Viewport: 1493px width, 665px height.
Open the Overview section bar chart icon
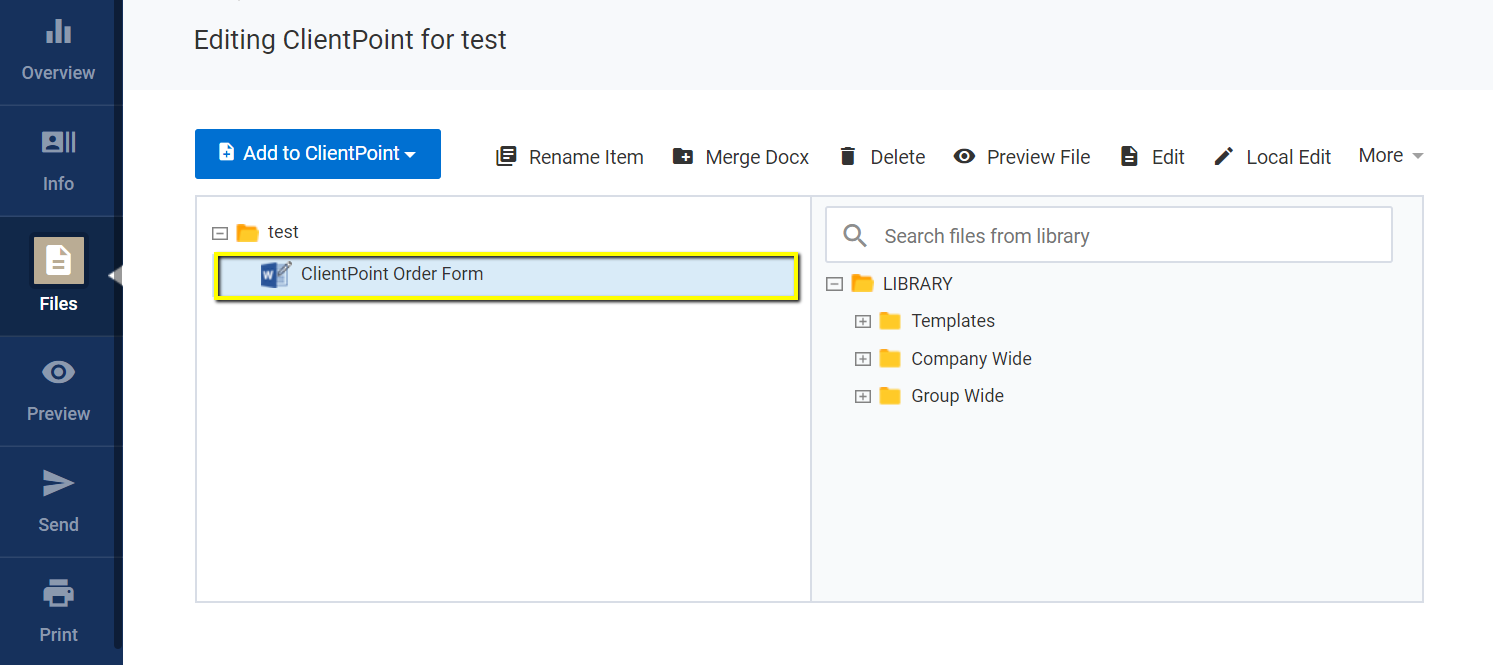click(59, 31)
